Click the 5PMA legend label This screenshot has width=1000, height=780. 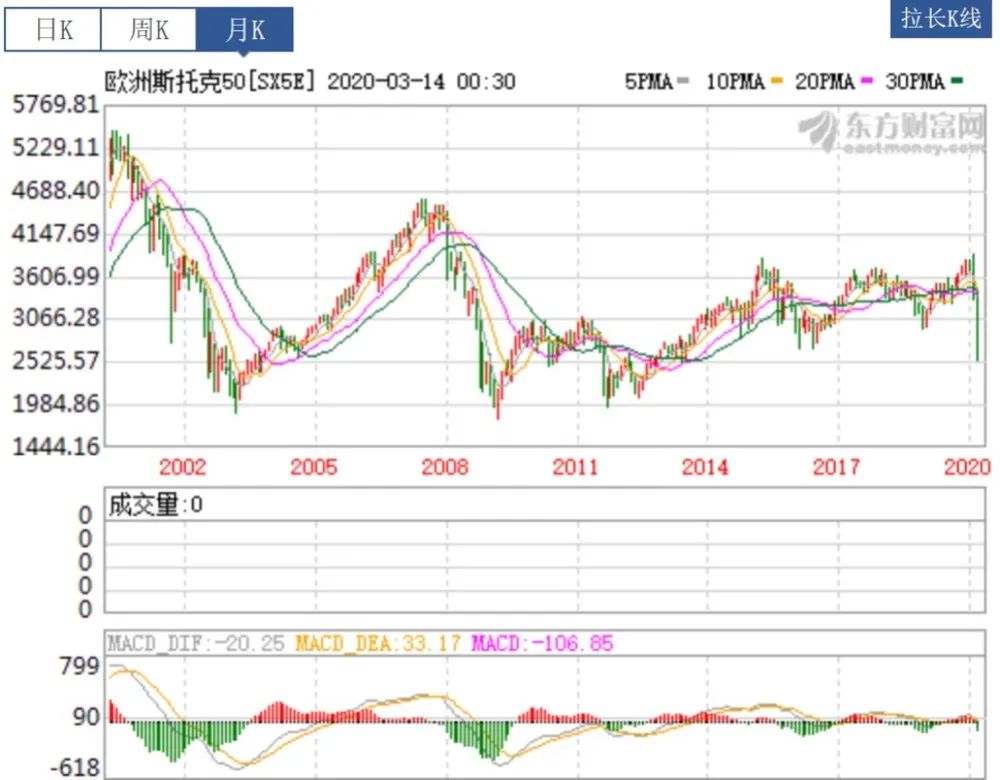(x=649, y=82)
